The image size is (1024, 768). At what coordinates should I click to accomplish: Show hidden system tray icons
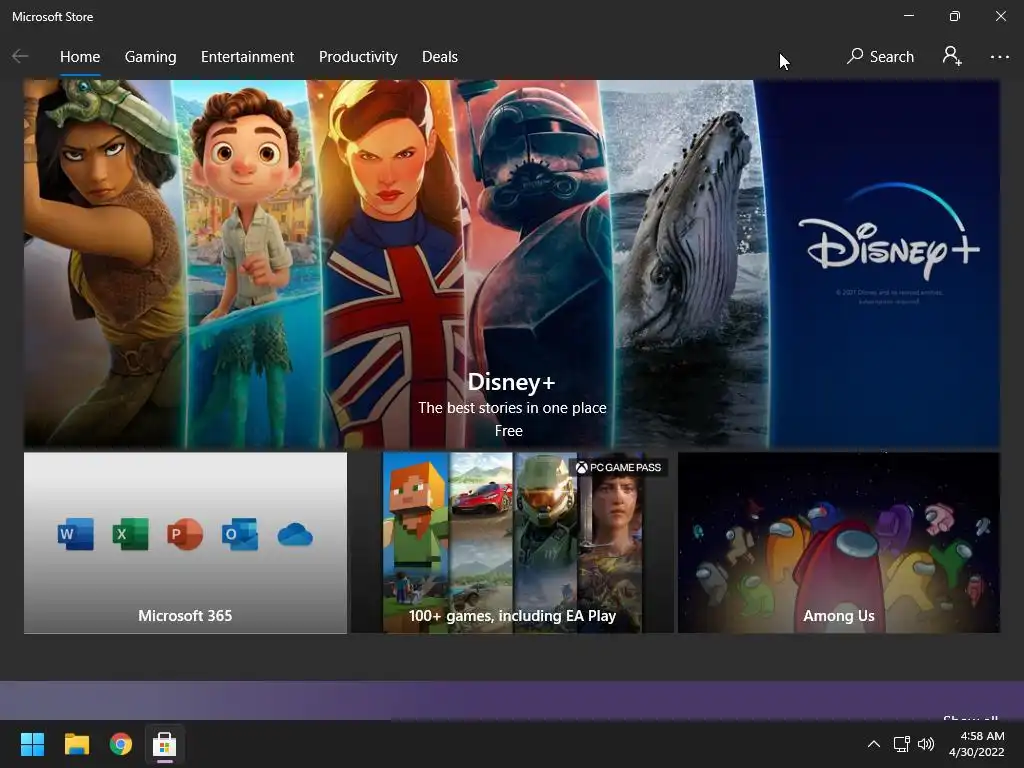click(874, 744)
